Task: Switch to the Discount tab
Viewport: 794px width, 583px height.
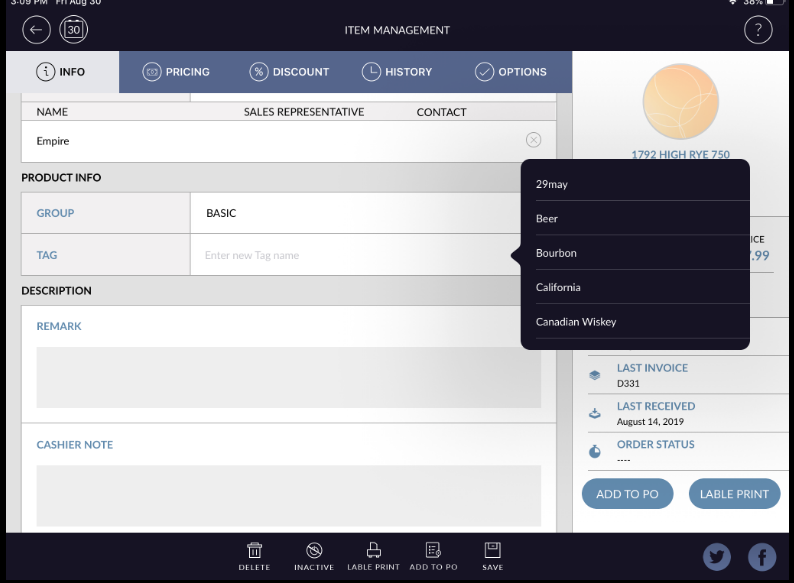Action: click(289, 72)
